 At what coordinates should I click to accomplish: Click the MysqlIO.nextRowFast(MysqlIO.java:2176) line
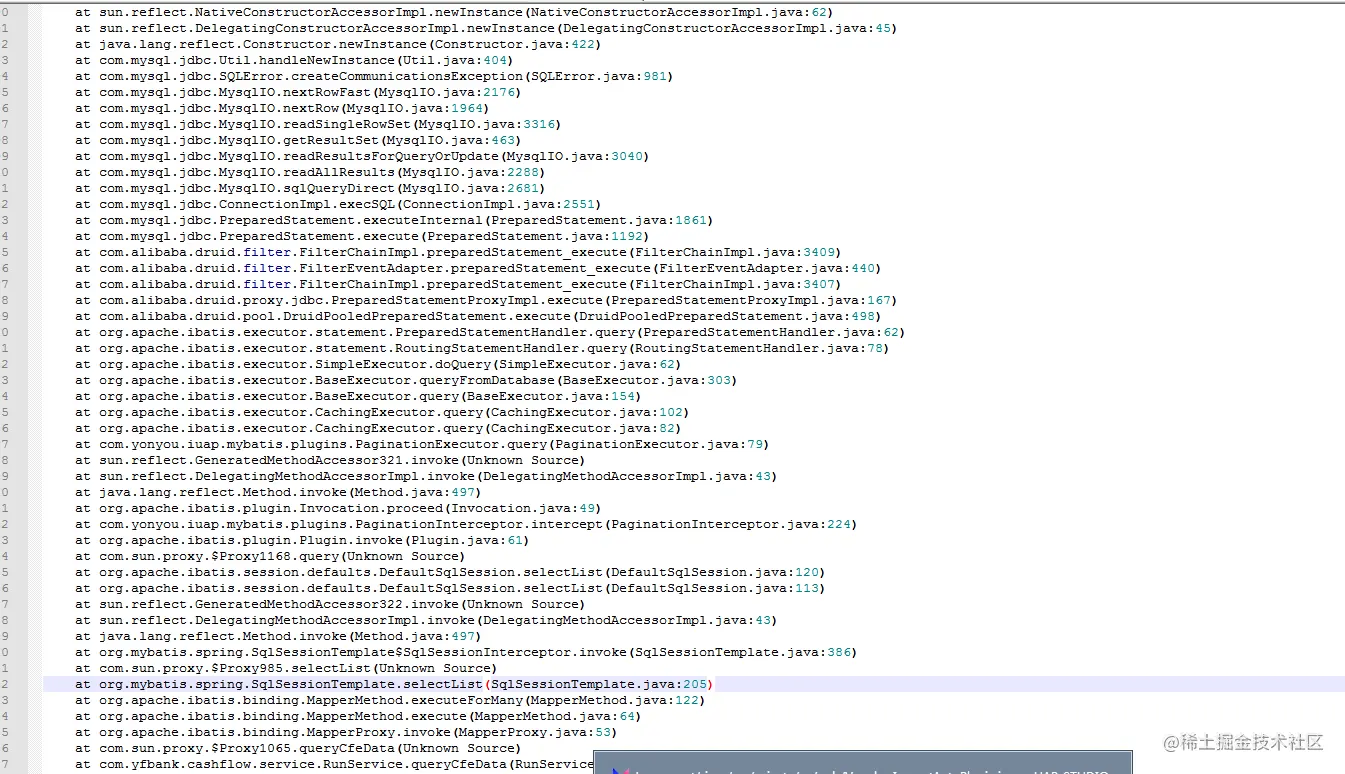(298, 92)
